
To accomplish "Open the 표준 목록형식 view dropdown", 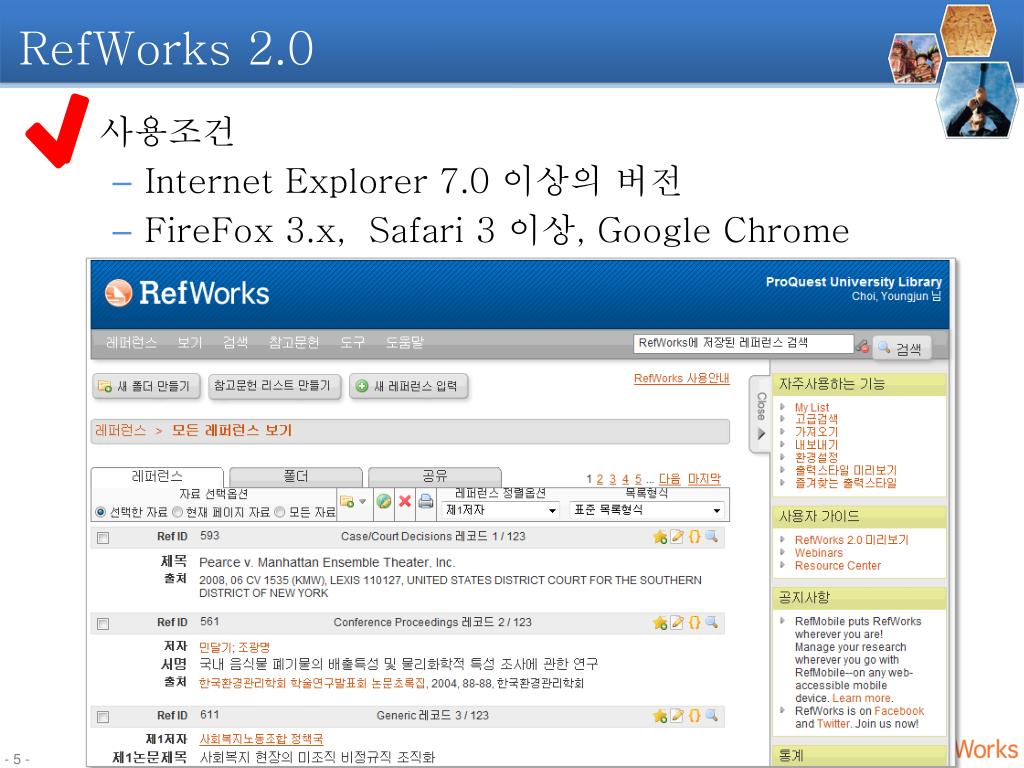I will (x=648, y=510).
